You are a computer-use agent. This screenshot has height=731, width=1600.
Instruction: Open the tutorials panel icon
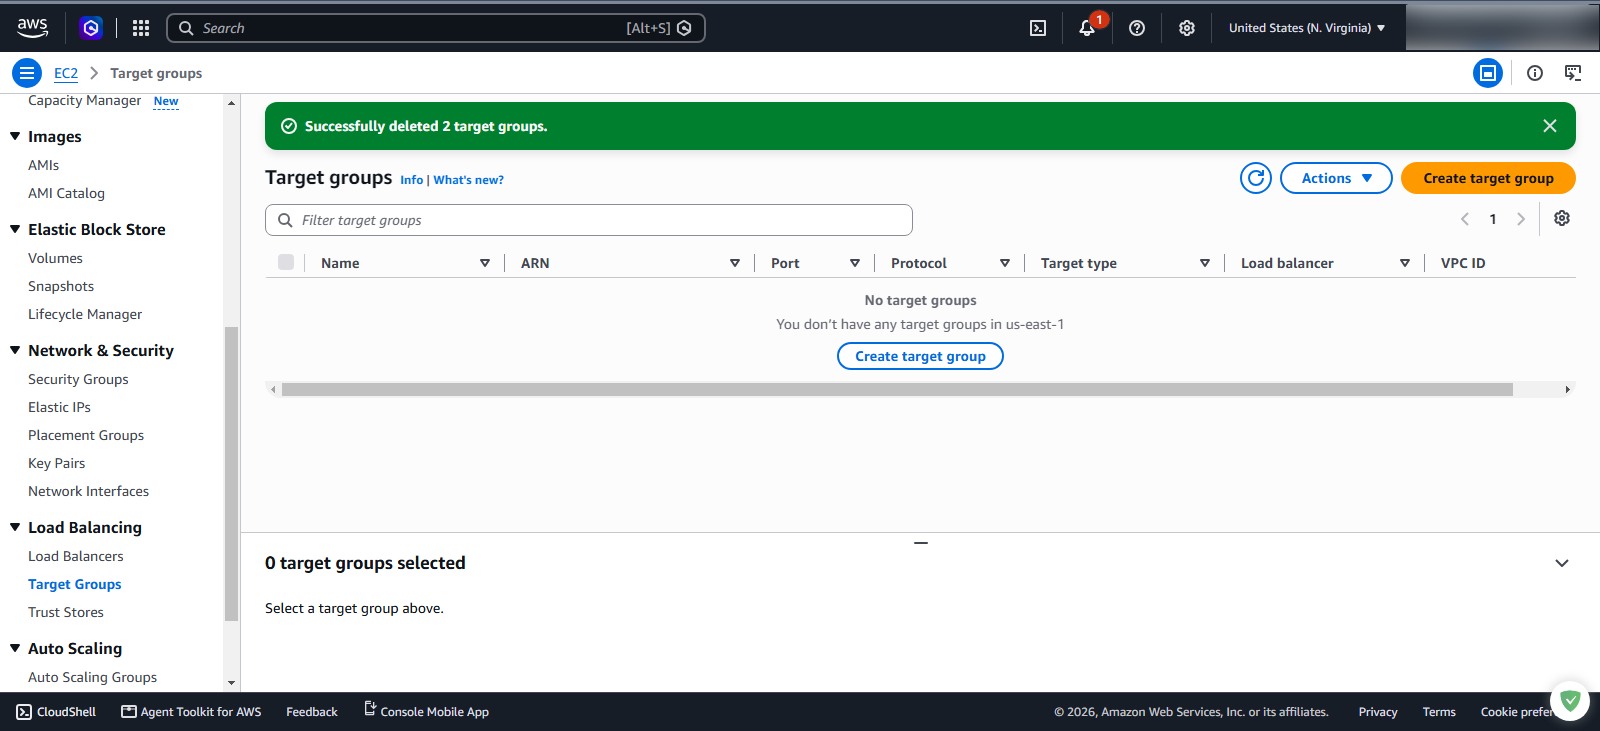1573,73
